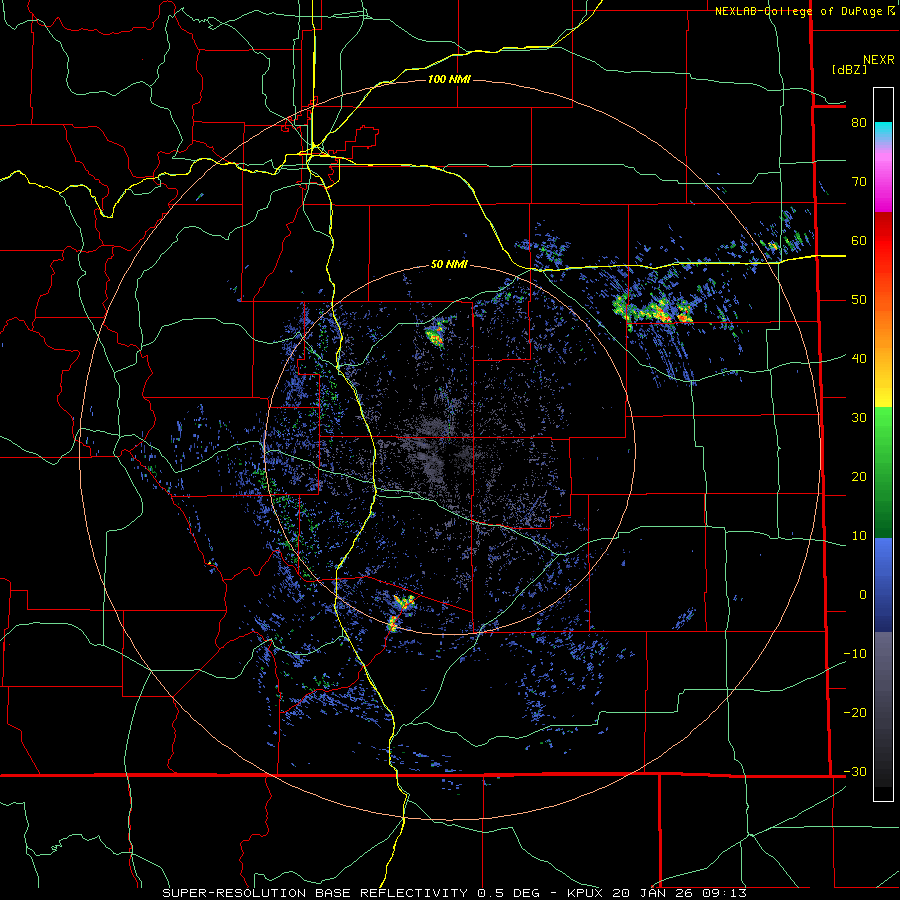Viewport: 900px width, 900px height.
Task: Click the -30 value on the dBZ scale
Action: 855,771
